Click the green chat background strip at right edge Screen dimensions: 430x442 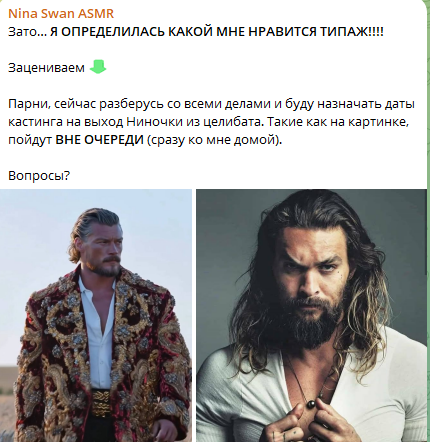click(428, 220)
